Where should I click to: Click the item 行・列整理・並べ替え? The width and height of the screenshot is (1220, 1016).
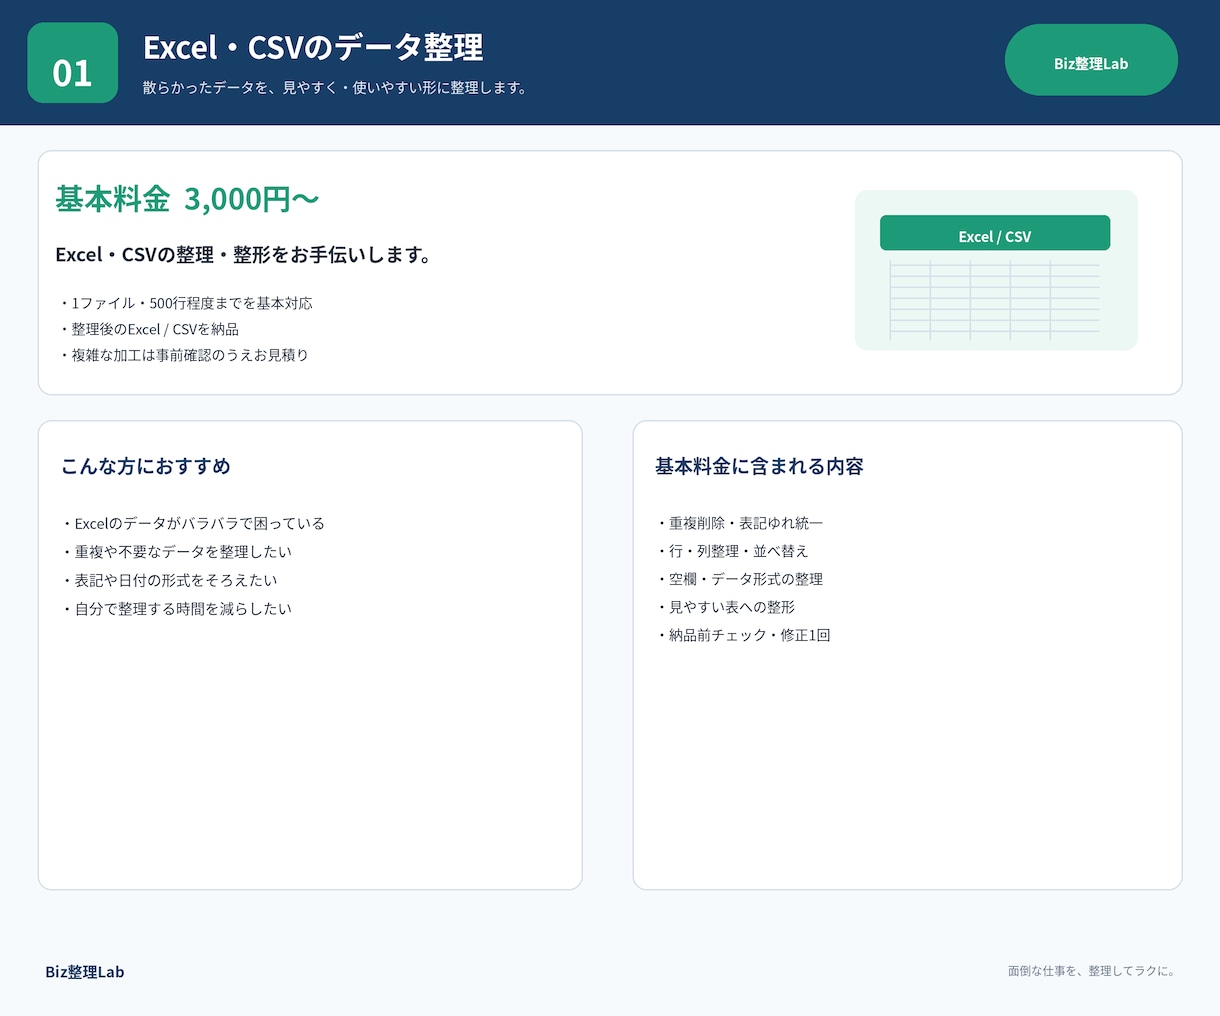coord(732,551)
